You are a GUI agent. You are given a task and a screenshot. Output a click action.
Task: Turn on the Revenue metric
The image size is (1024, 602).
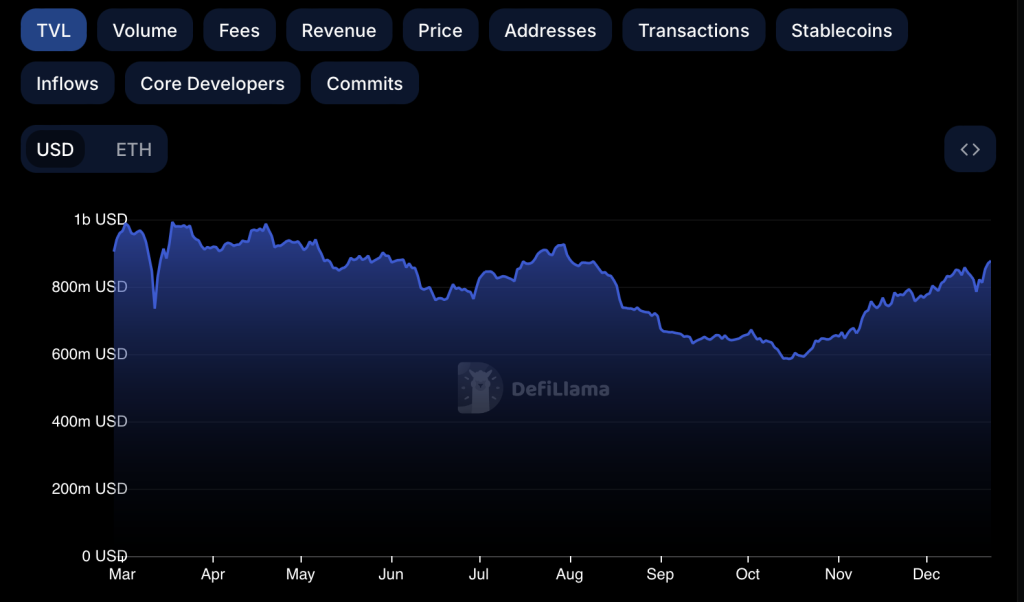pyautogui.click(x=339, y=30)
